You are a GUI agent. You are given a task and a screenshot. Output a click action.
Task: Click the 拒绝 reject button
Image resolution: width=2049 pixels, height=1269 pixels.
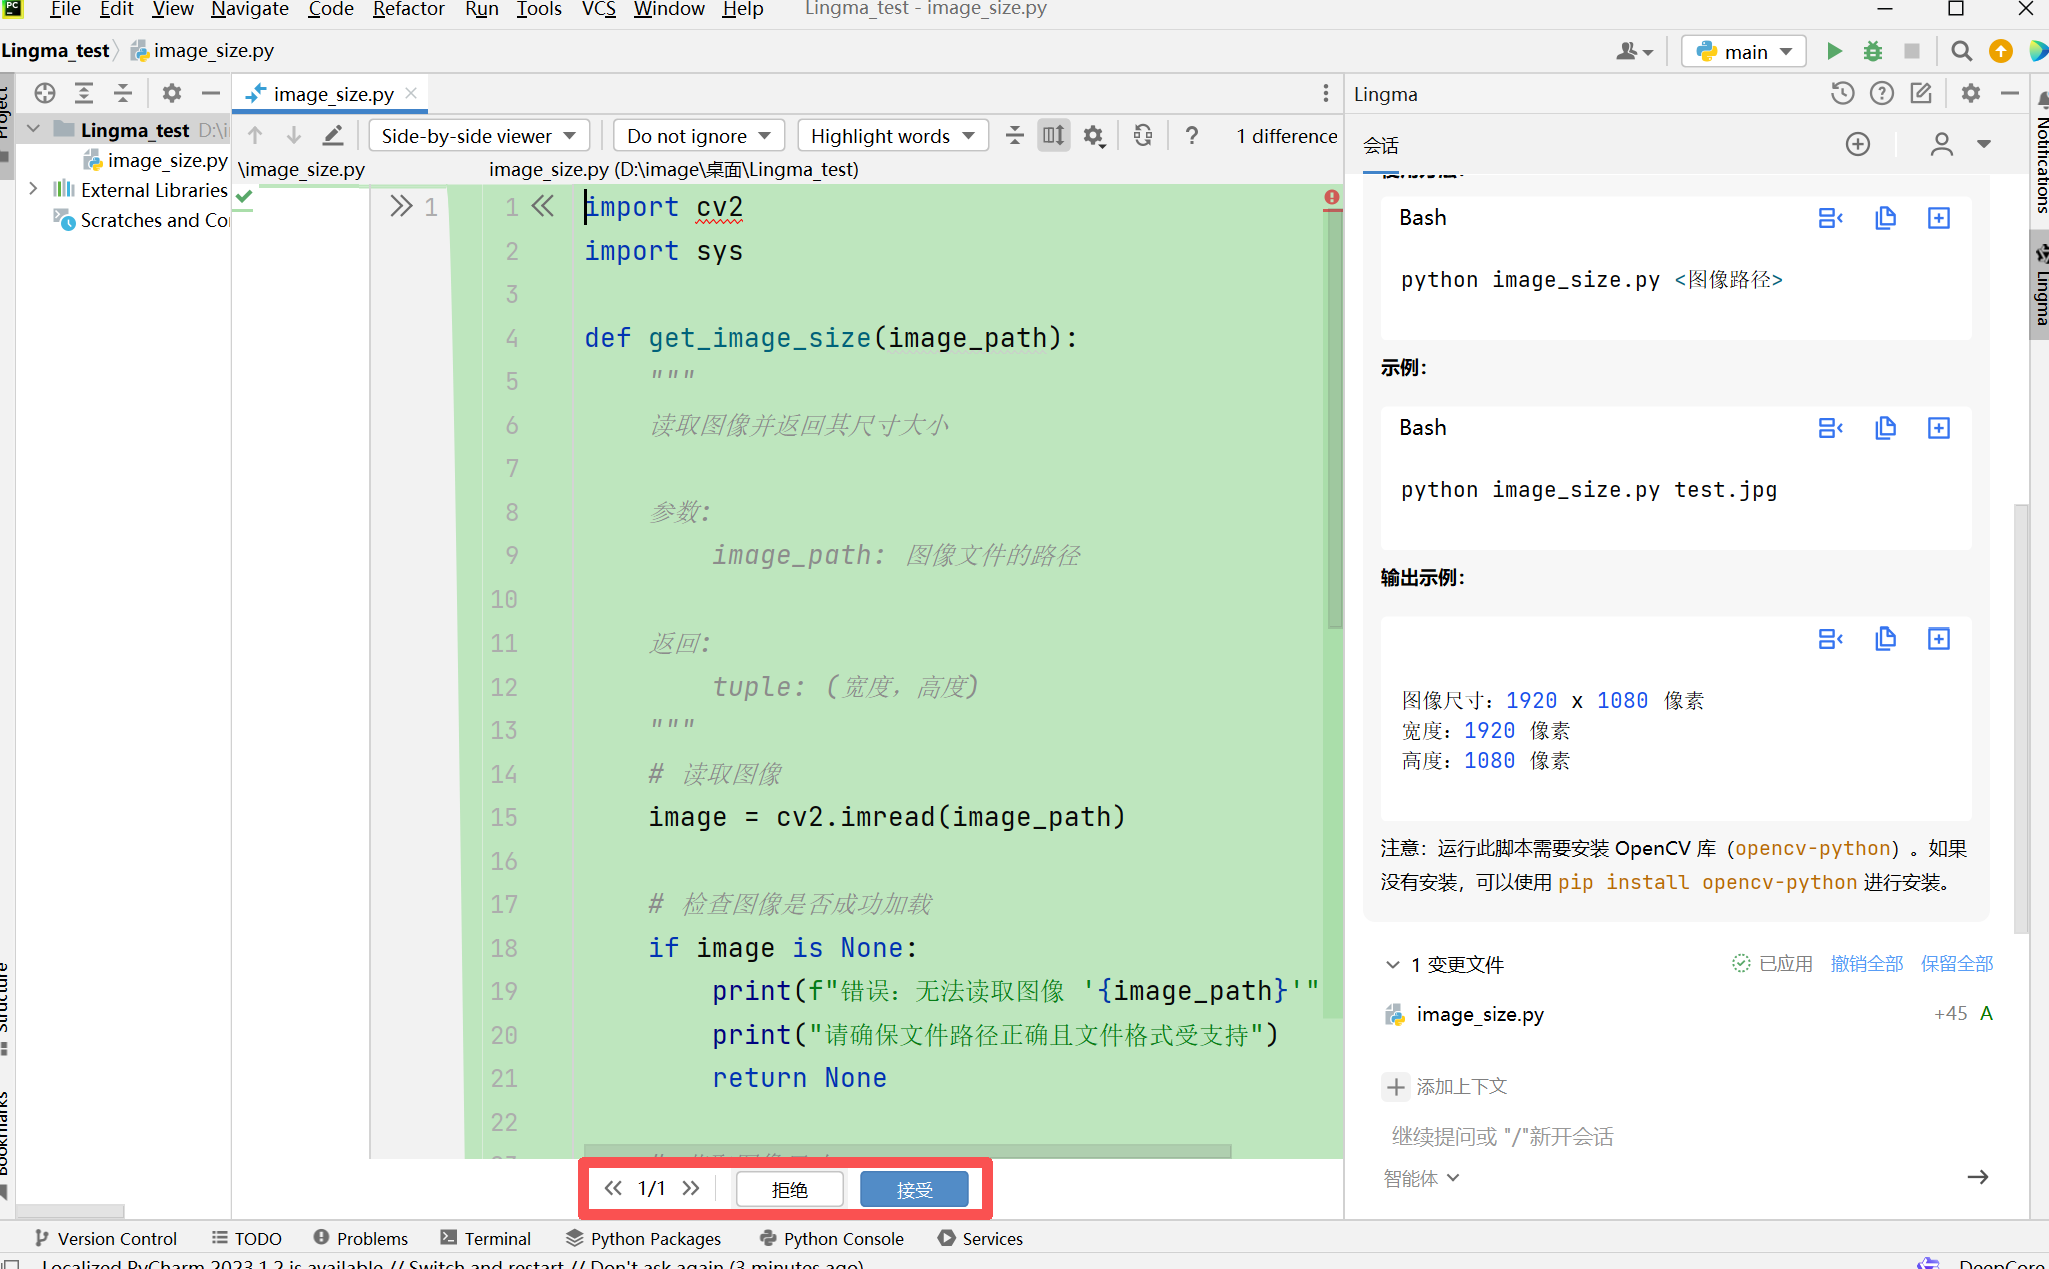pyautogui.click(x=790, y=1189)
